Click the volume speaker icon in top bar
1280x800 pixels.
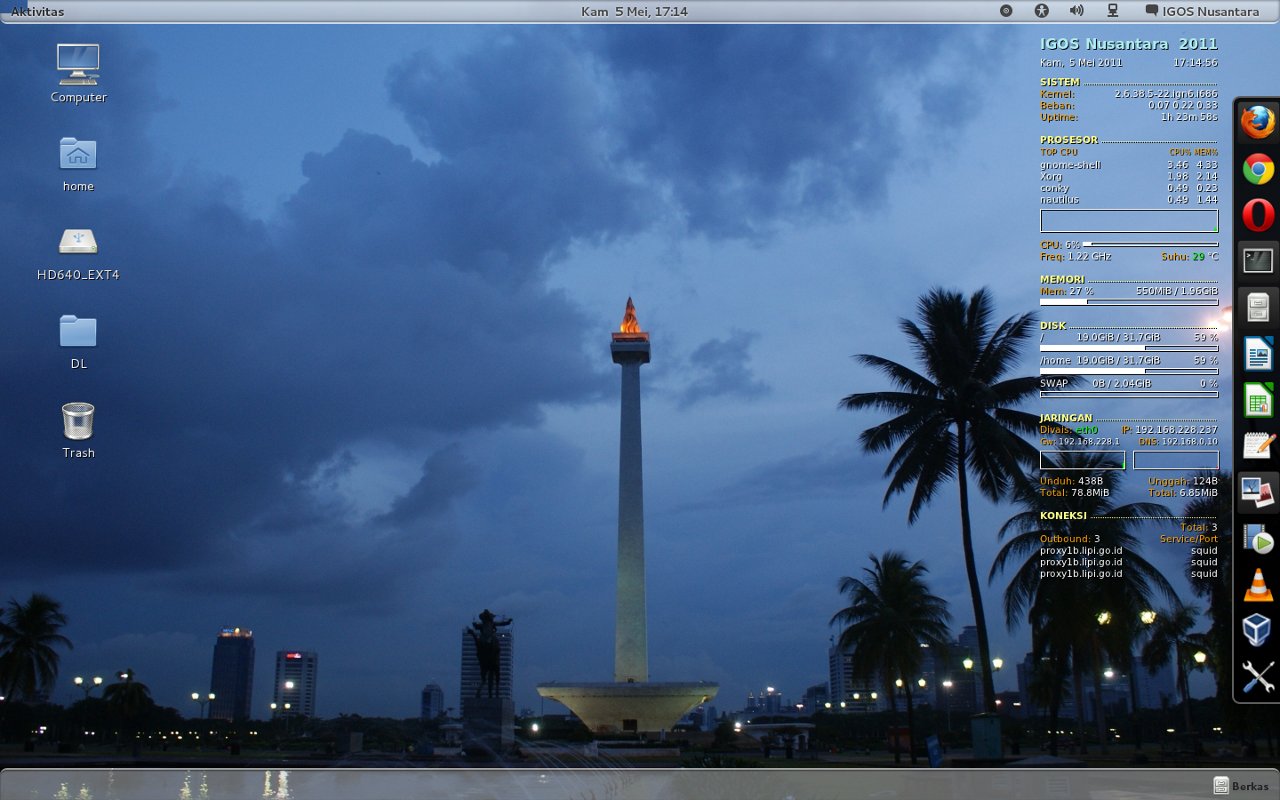[x=1076, y=11]
